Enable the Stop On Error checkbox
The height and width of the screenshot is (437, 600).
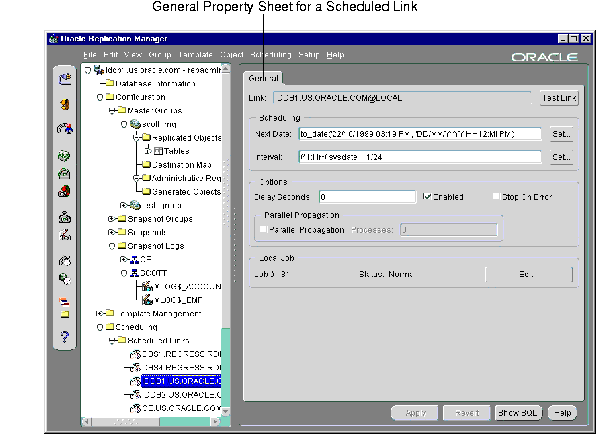pos(497,197)
